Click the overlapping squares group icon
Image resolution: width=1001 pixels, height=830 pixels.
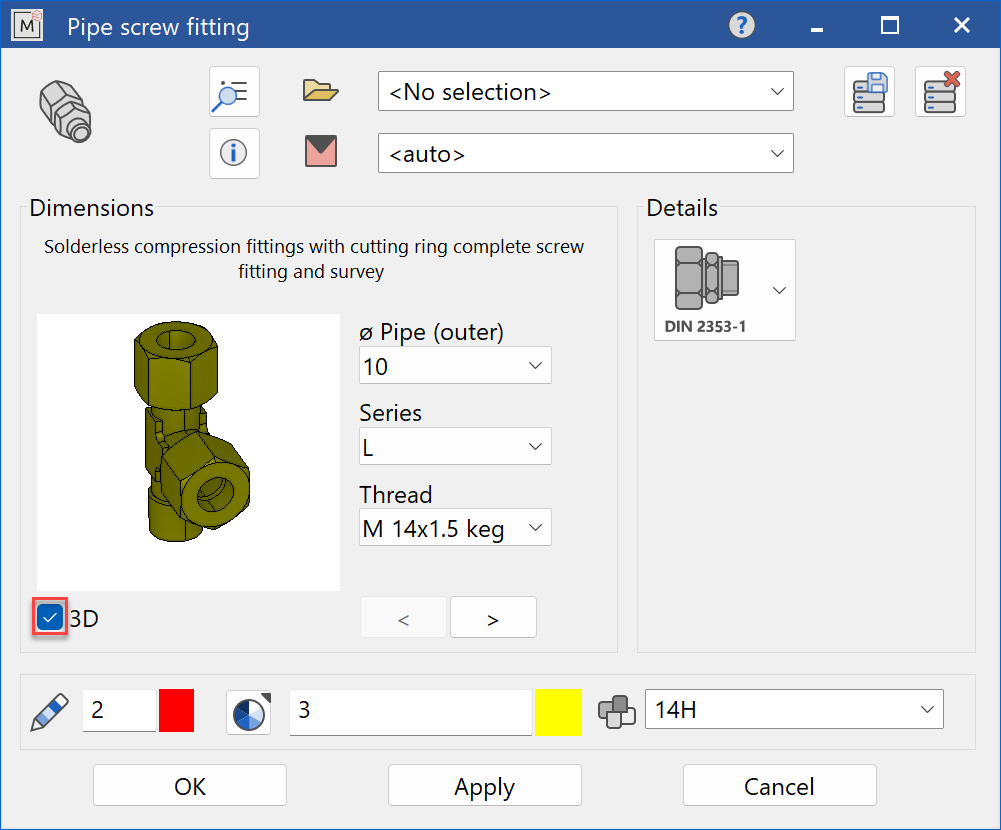coord(617,711)
